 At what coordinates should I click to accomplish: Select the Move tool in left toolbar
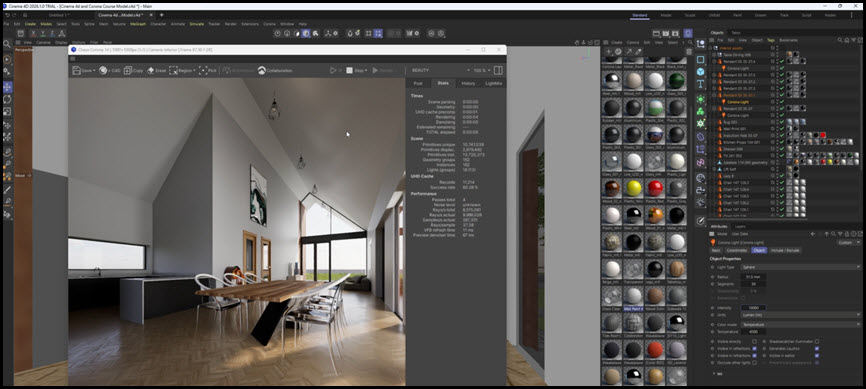click(x=7, y=87)
